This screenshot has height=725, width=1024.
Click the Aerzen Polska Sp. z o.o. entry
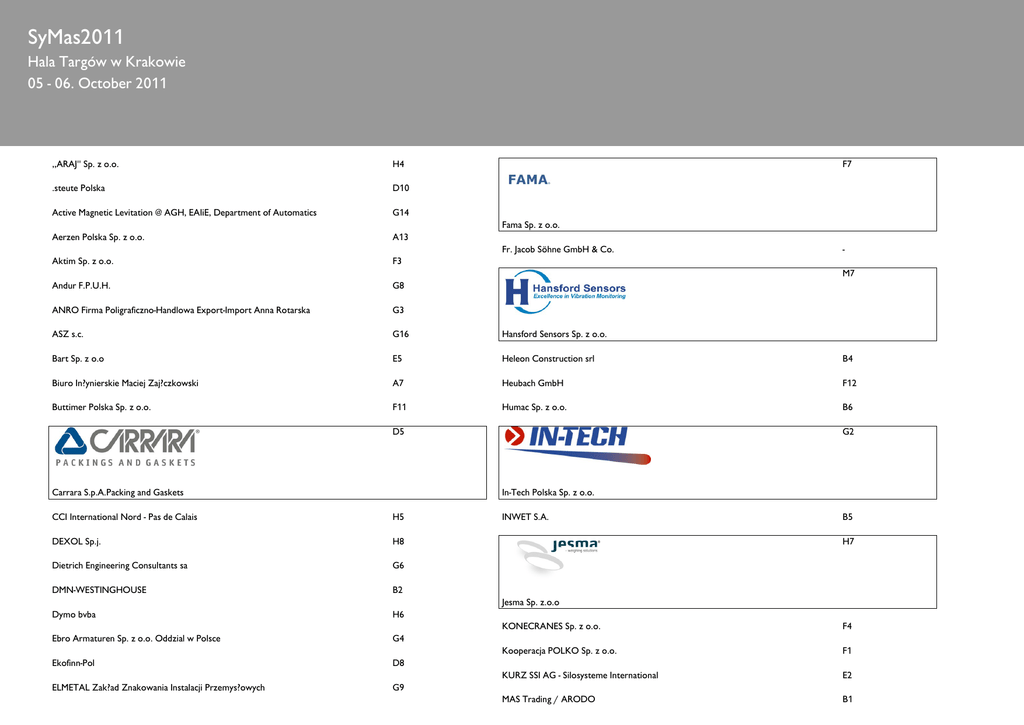pos(98,237)
